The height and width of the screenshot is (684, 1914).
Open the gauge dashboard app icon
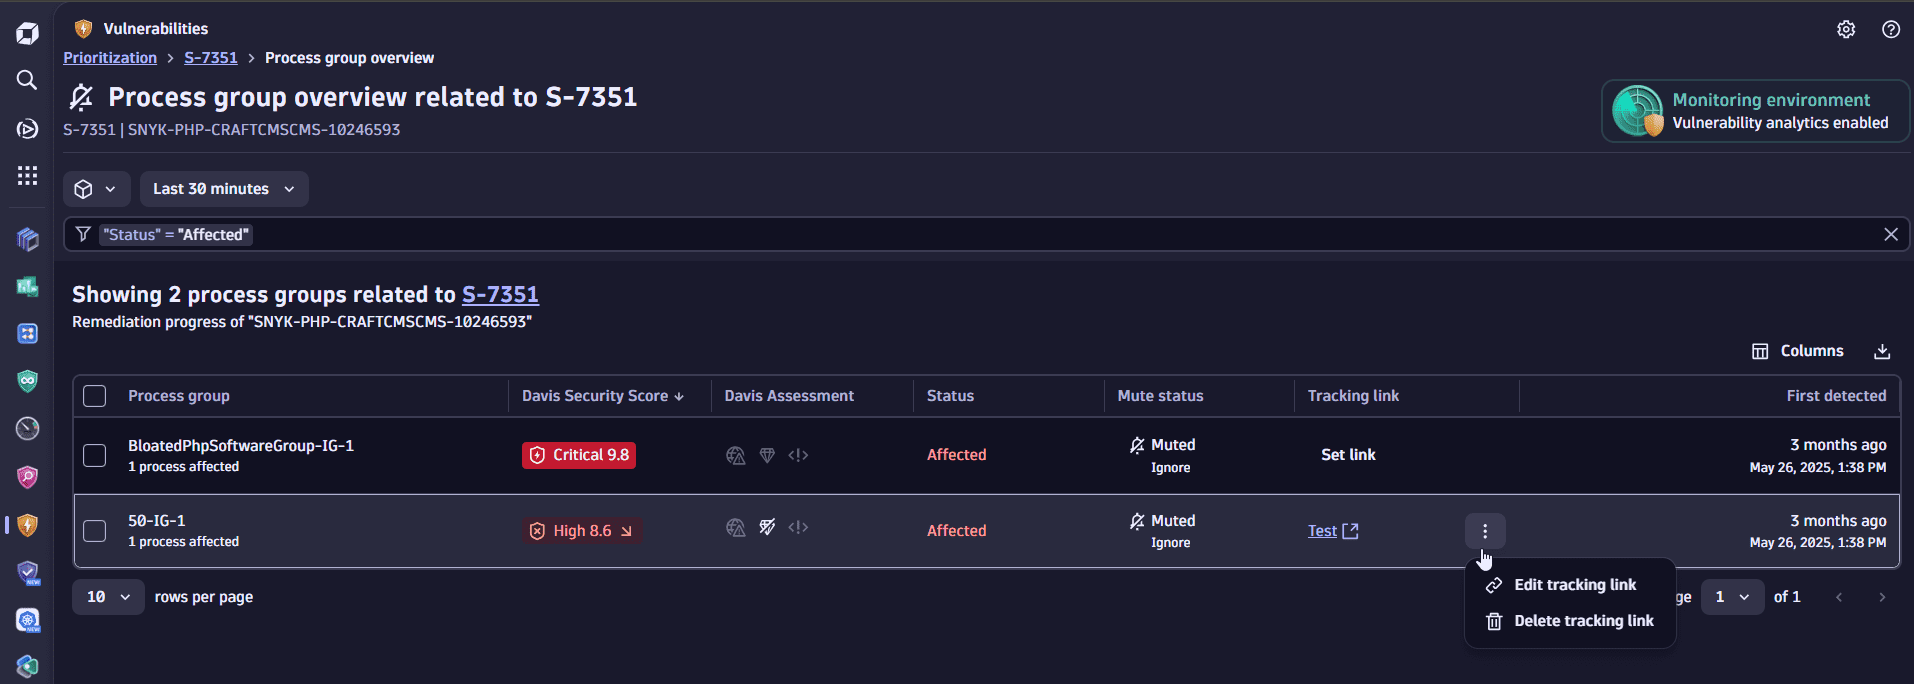[27, 429]
